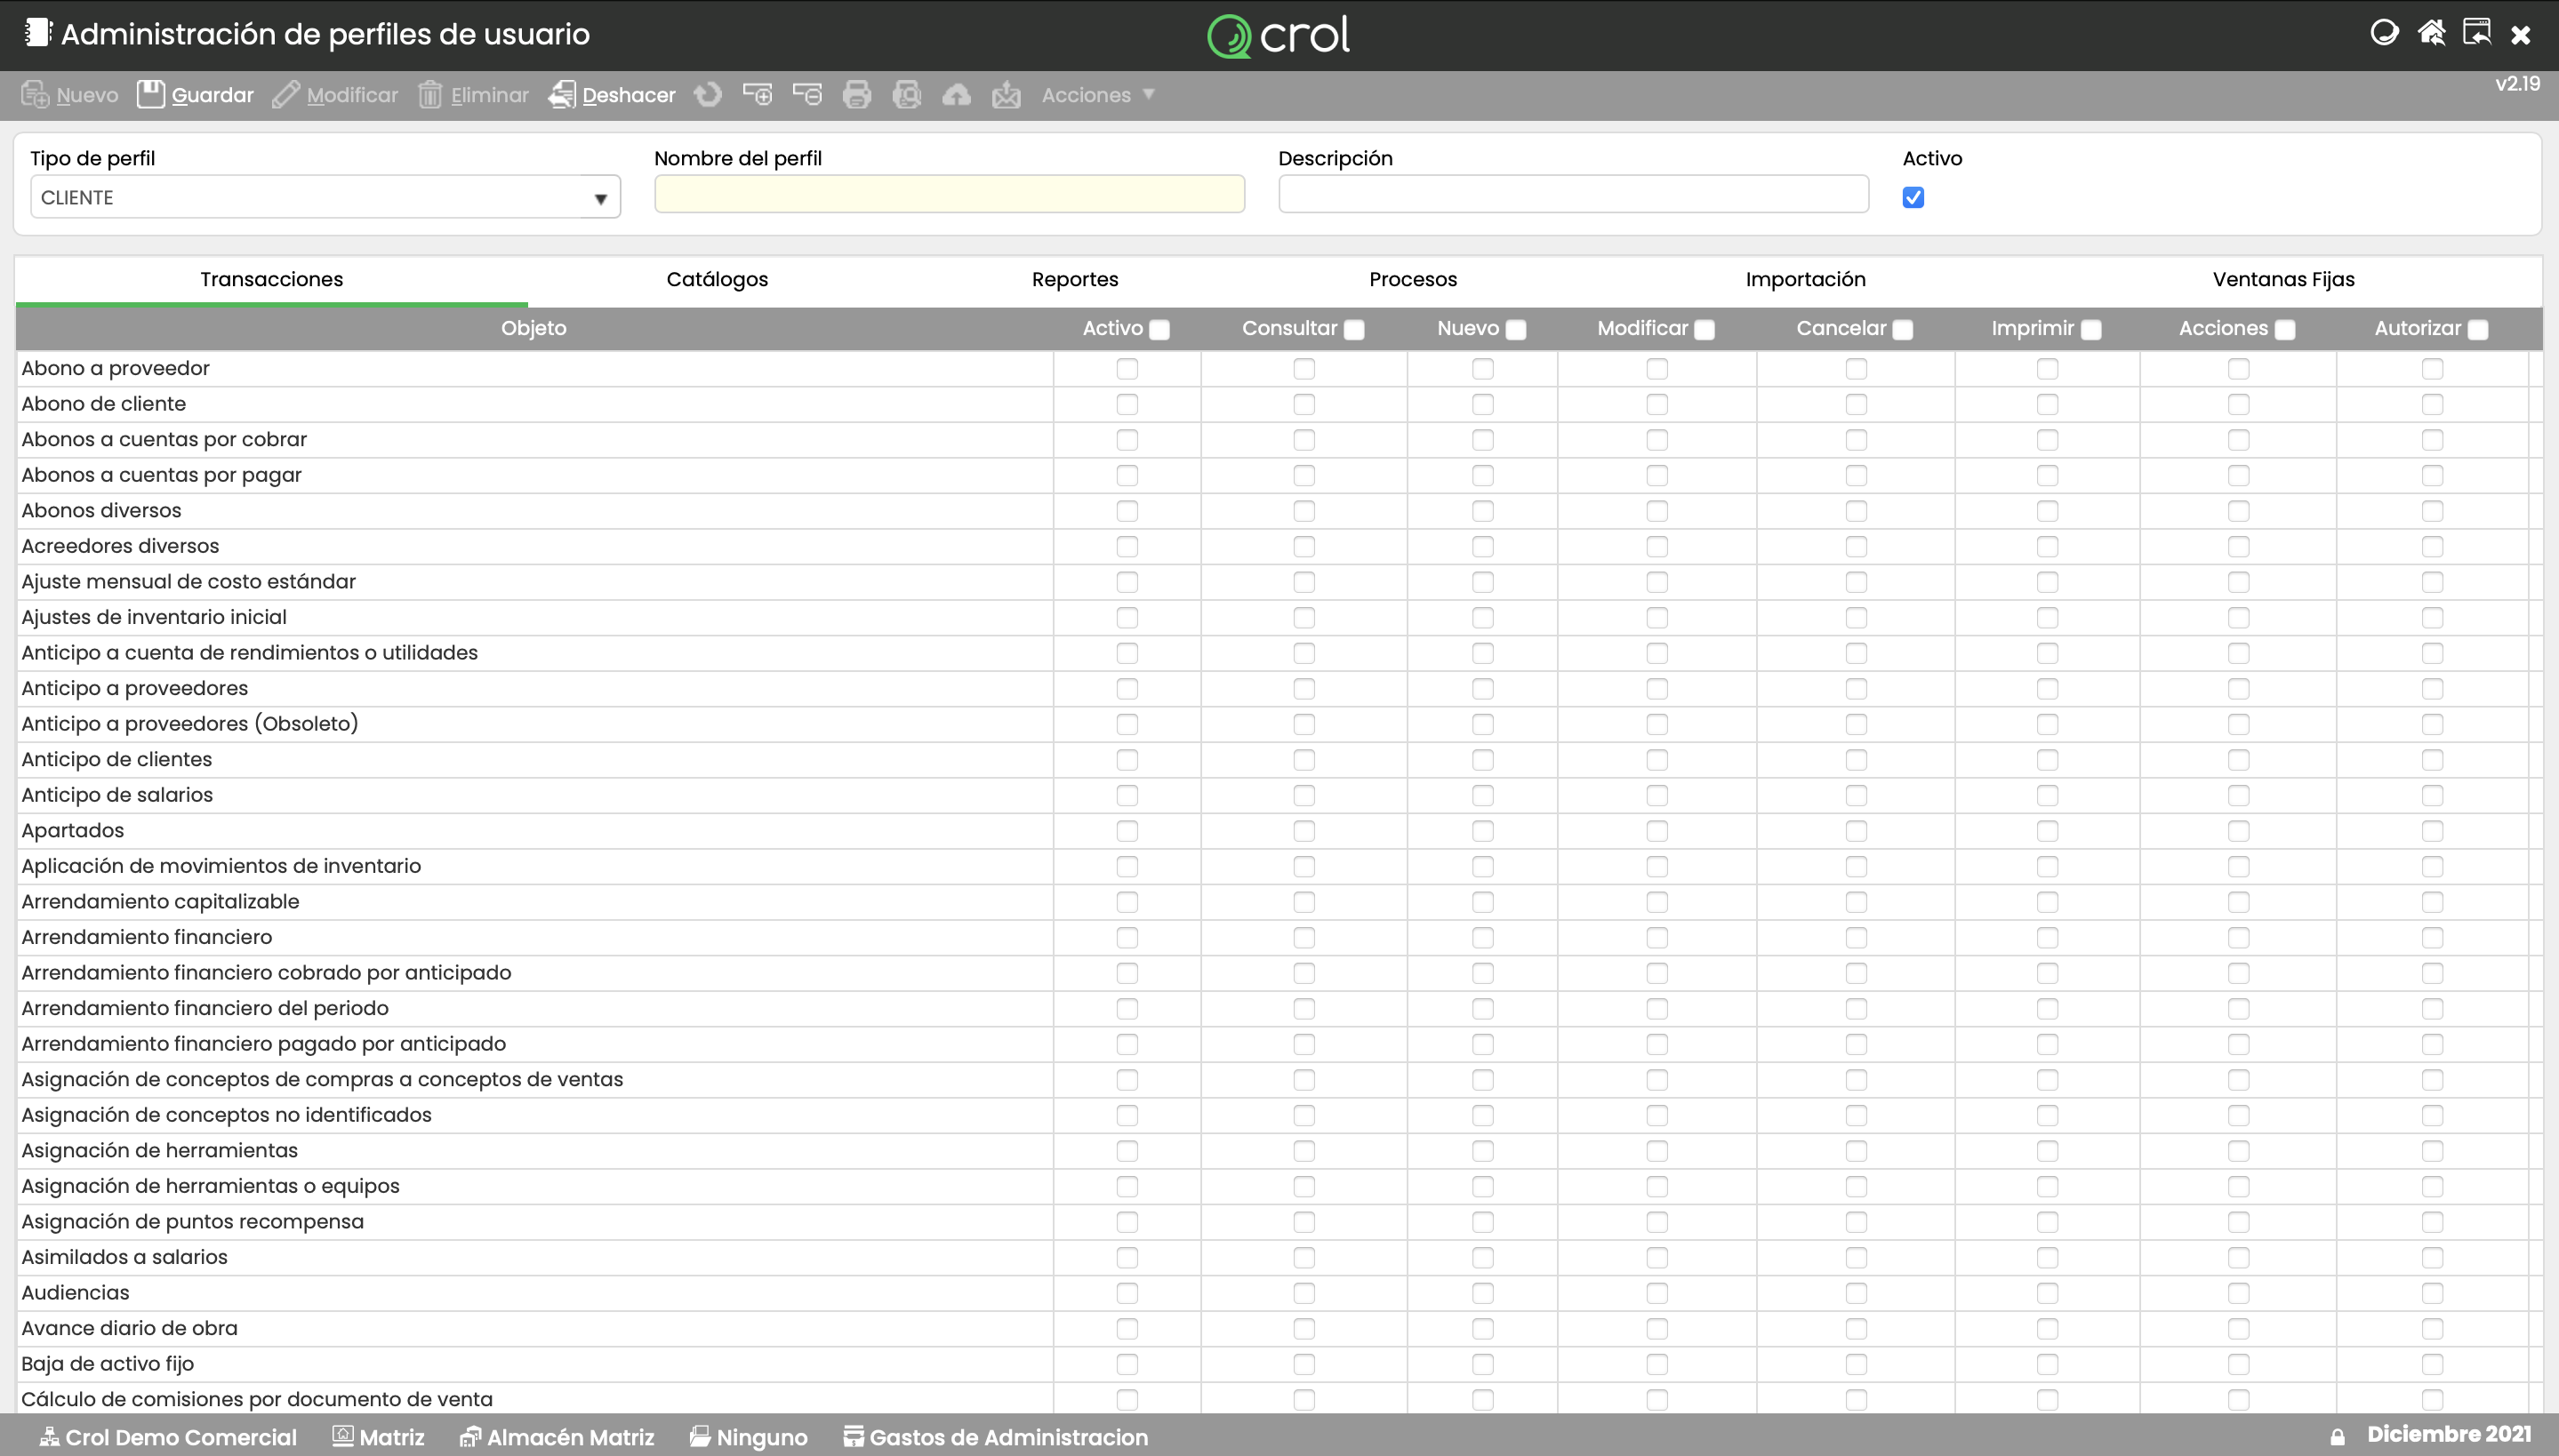Screen dimensions: 2559x1456
Task: Check Nuevo for Anticipo de clientes row
Action: tap(1483, 760)
